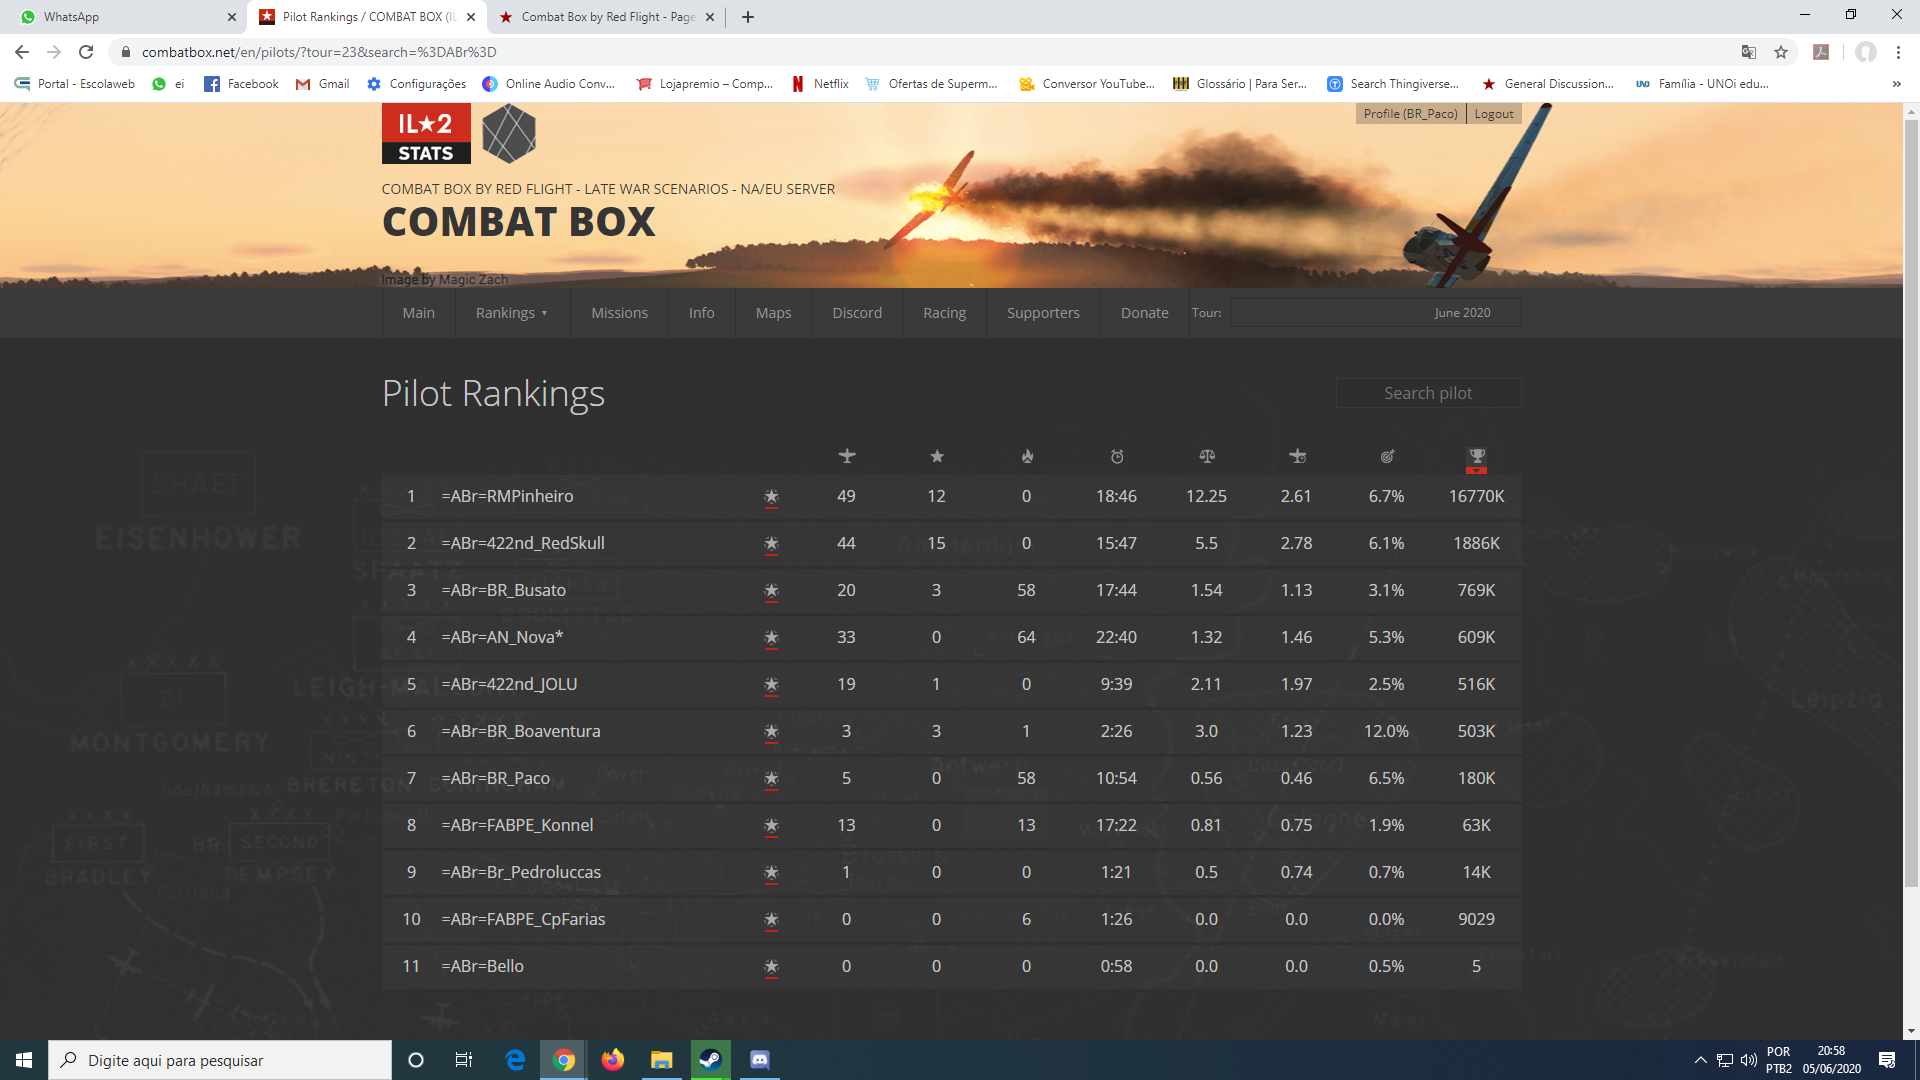
Task: Show hidden system tray icons
Action: (x=1700, y=1060)
